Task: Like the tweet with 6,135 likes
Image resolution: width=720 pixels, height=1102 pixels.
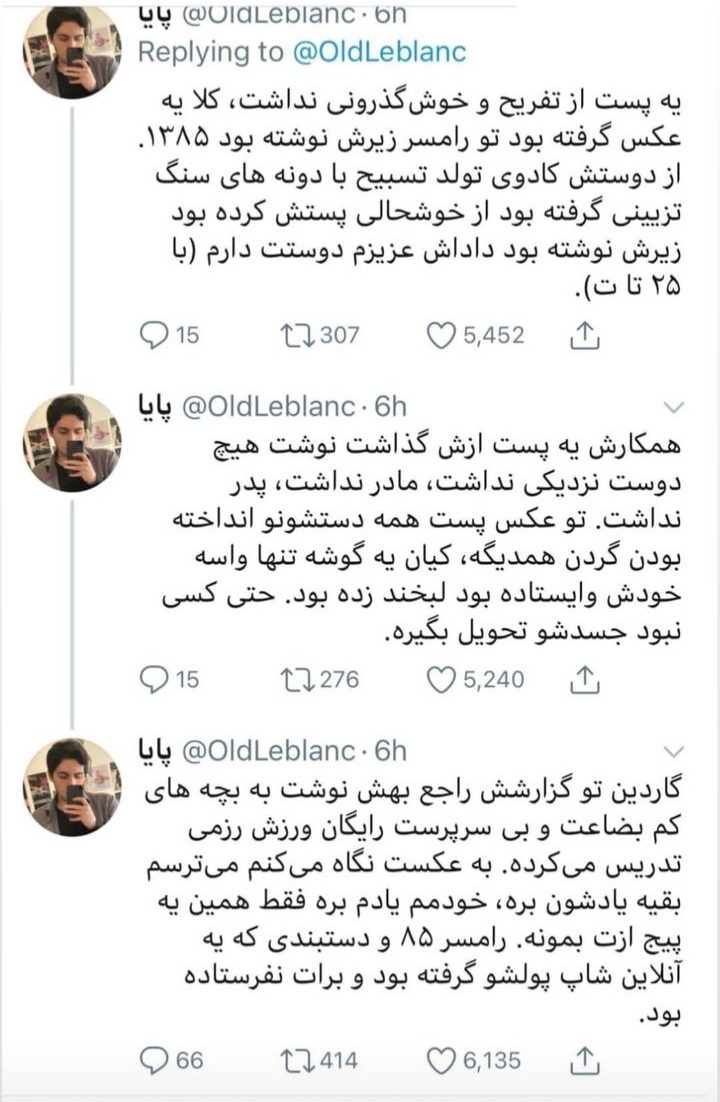Action: point(441,1059)
